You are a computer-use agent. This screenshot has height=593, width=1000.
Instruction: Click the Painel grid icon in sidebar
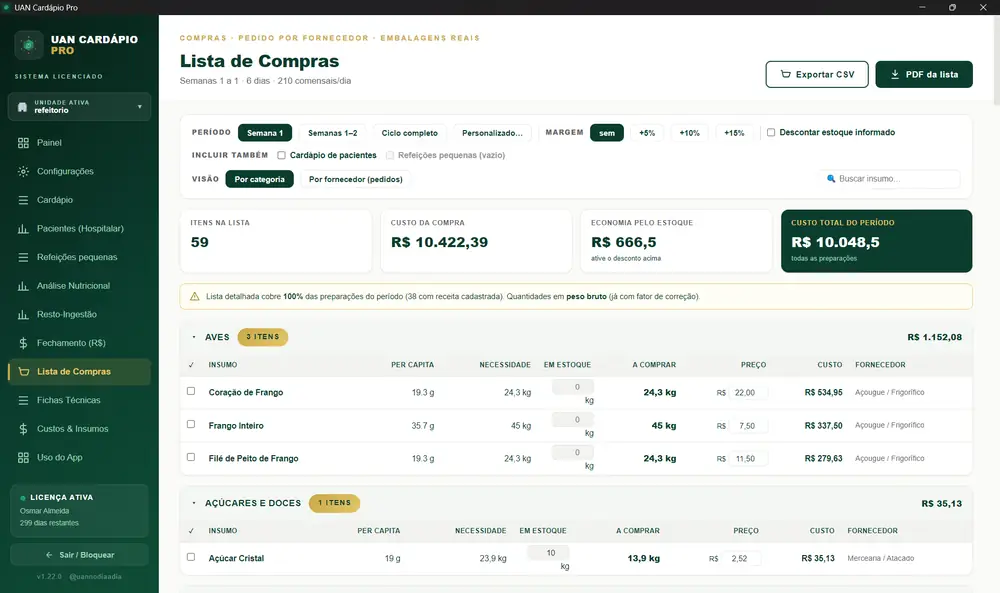[x=24, y=143]
